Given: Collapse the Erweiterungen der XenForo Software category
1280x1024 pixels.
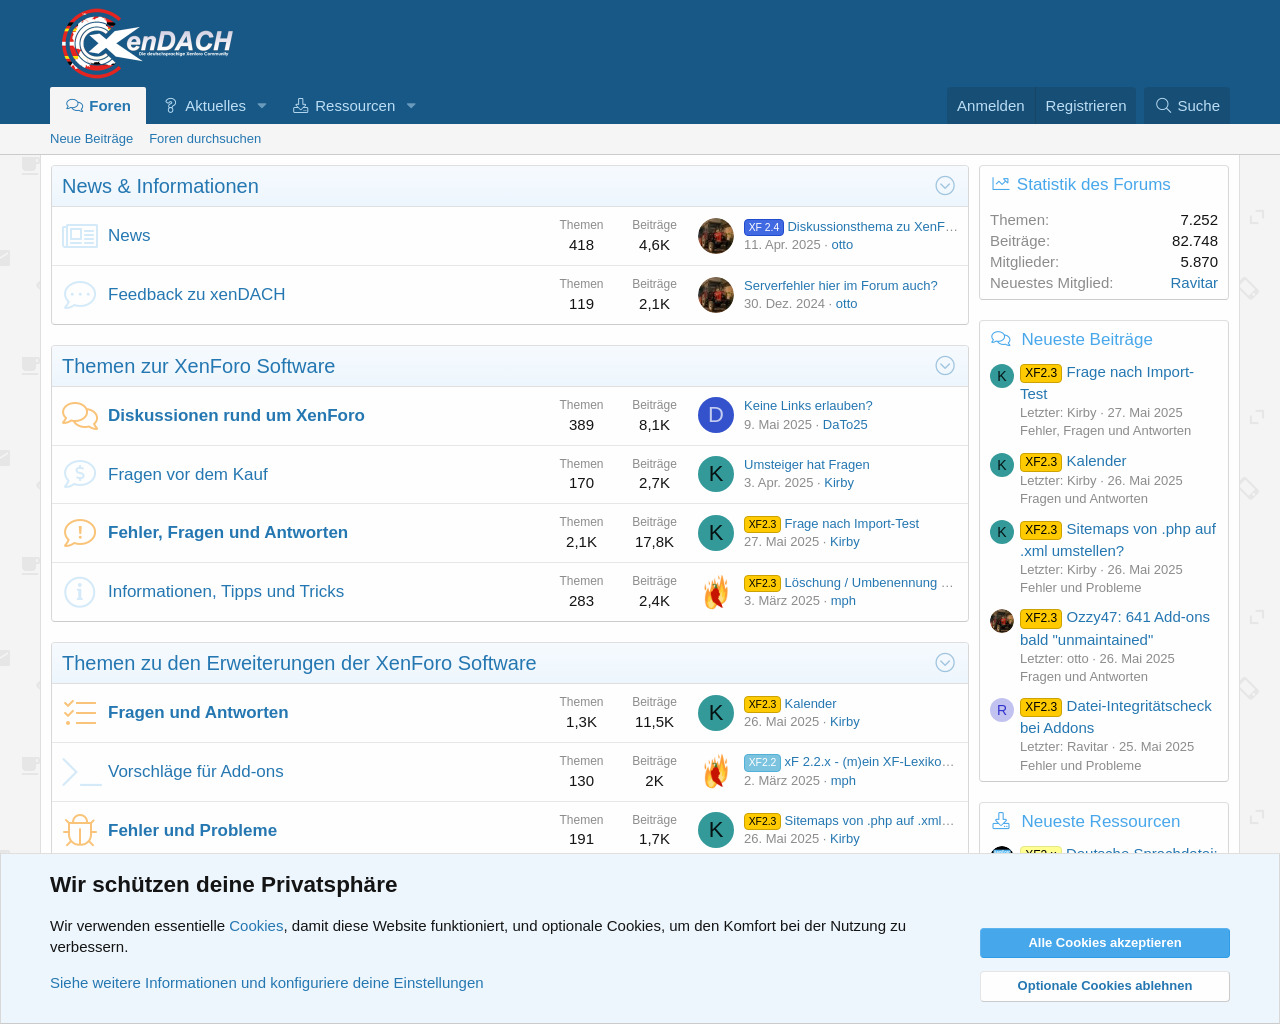Looking at the screenshot, I should click(x=945, y=663).
